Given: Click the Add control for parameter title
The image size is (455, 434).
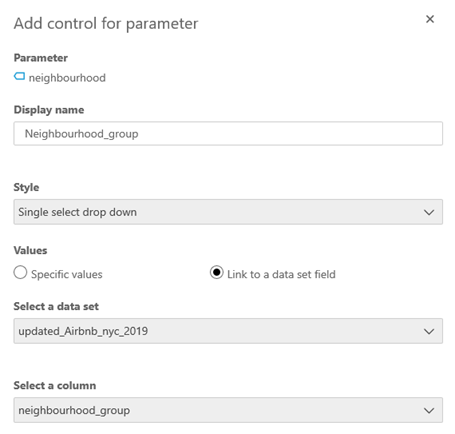Looking at the screenshot, I should [106, 24].
